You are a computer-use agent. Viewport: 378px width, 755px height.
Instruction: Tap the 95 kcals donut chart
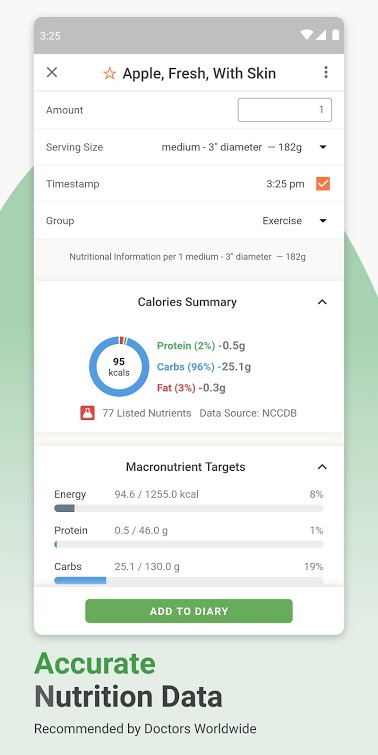[x=119, y=366]
